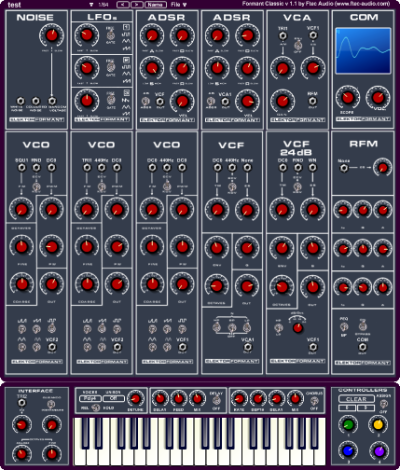Open the Voices Poly4 selector
The height and width of the screenshot is (470, 400).
click(x=90, y=398)
